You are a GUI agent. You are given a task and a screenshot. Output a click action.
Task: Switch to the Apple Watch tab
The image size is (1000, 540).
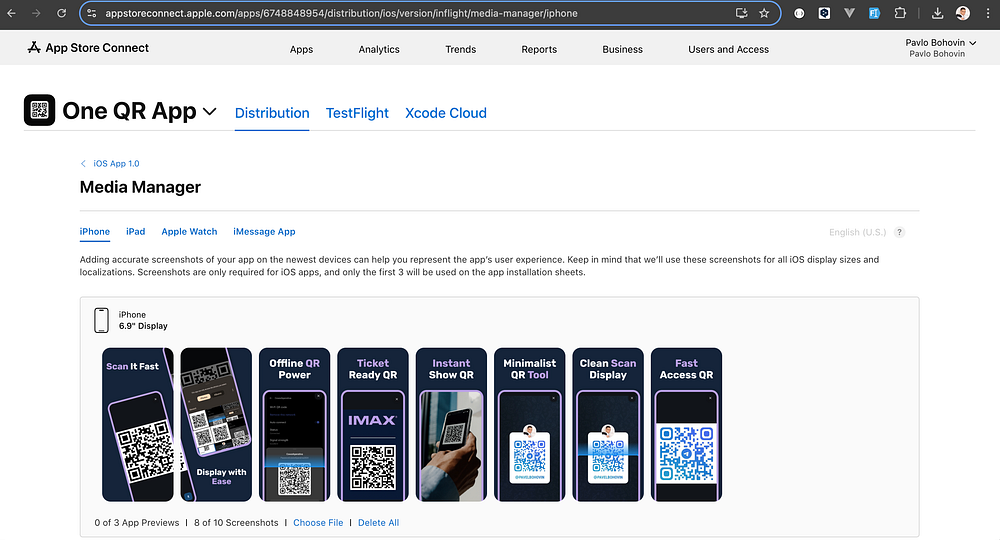[x=189, y=231]
